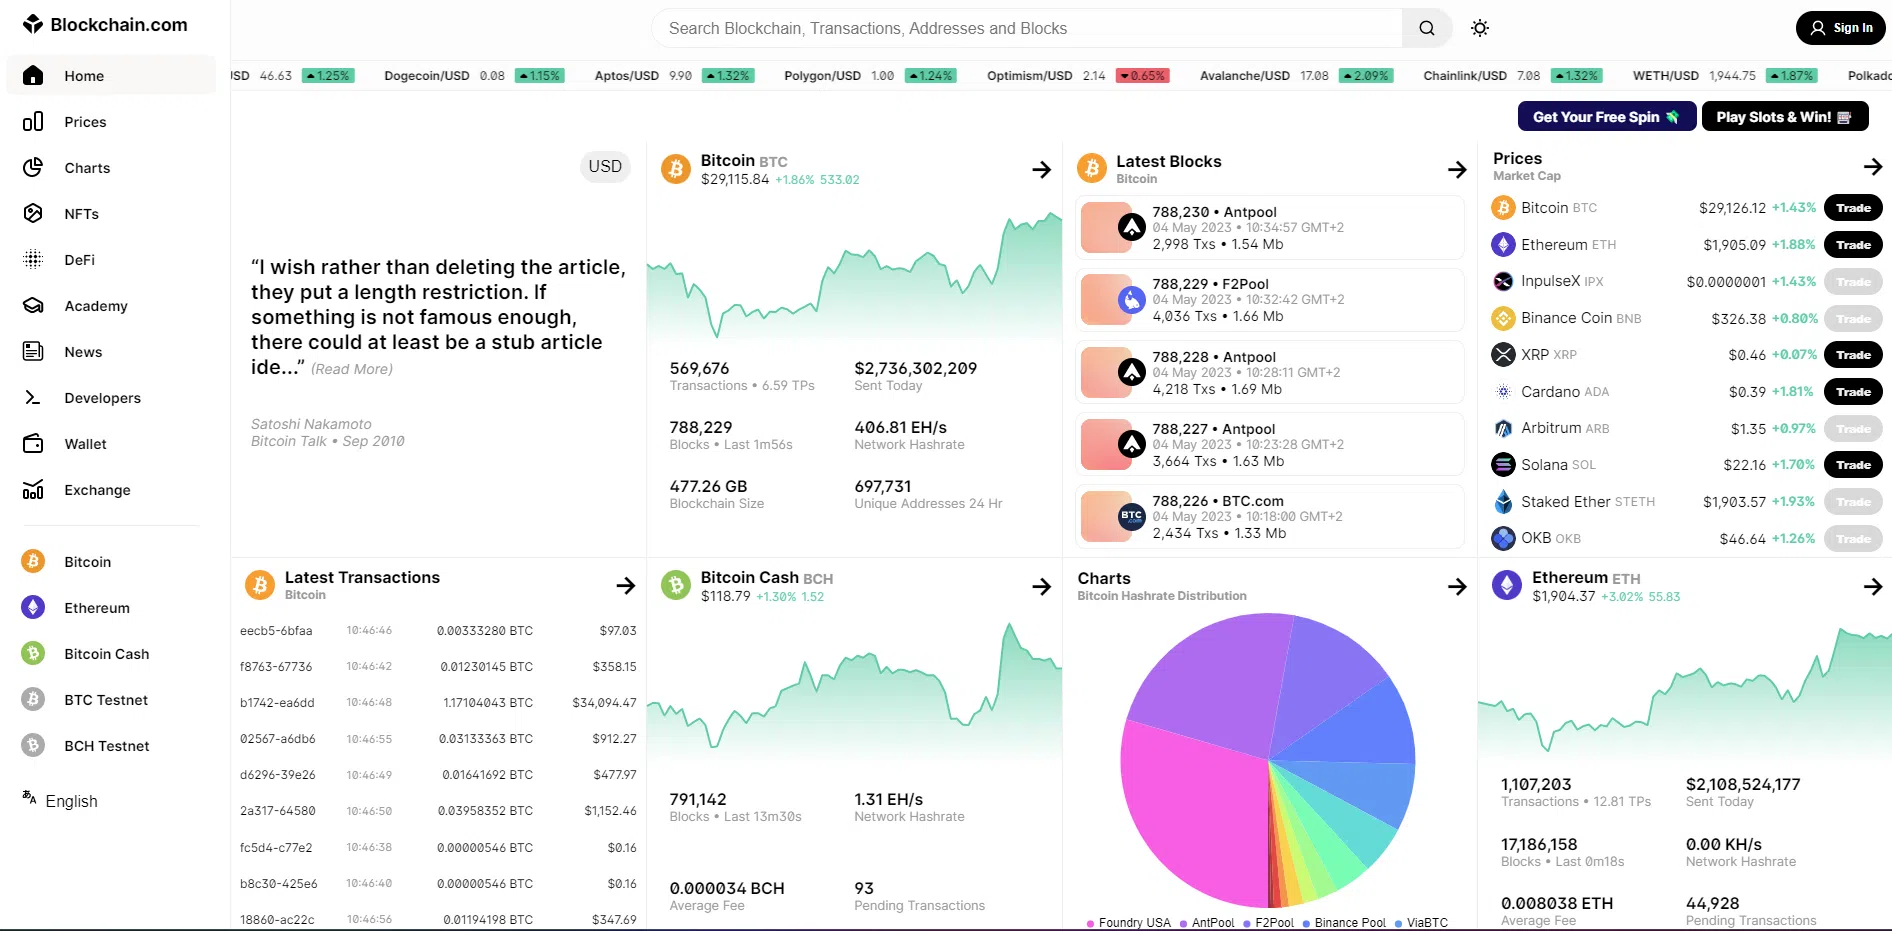Viewport: 1892px width, 931px height.
Task: Click the search magnifier button
Action: click(x=1427, y=28)
